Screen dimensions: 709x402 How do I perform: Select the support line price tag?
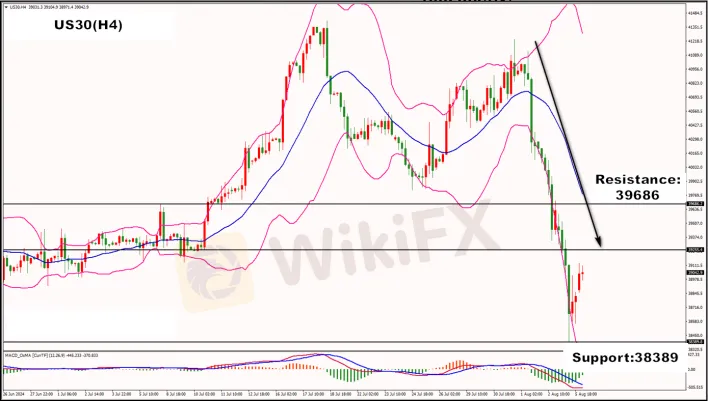[695, 342]
